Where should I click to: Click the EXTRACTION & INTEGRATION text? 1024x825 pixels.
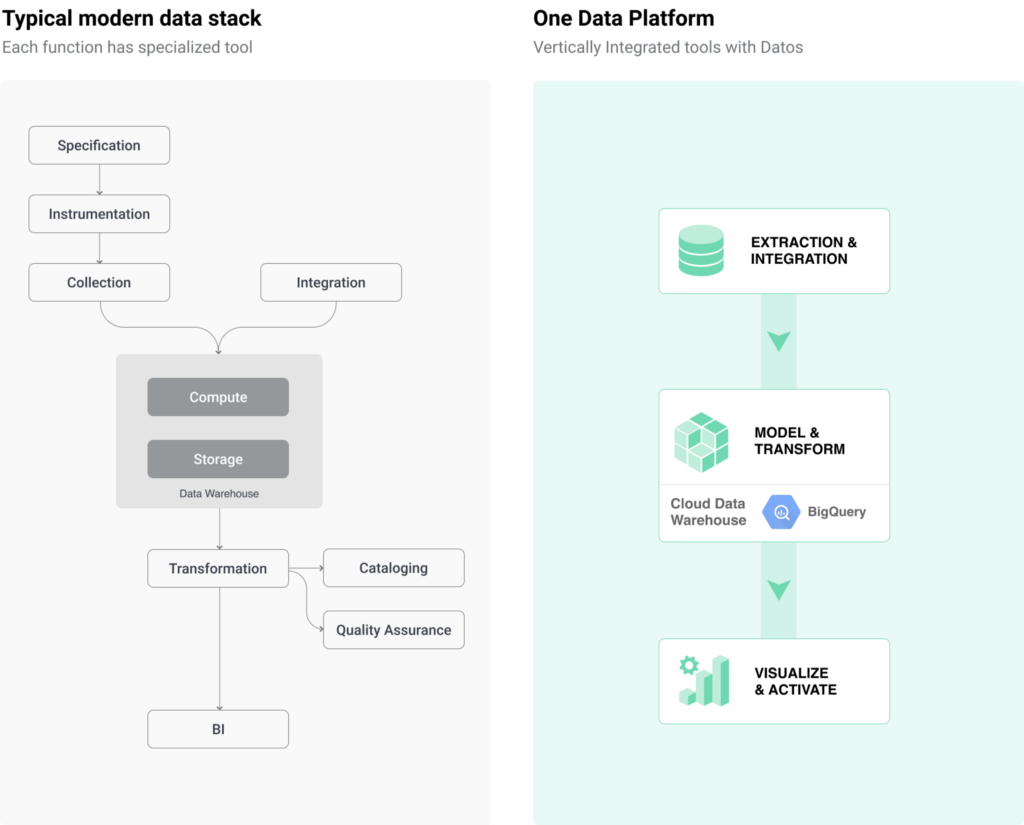803,250
